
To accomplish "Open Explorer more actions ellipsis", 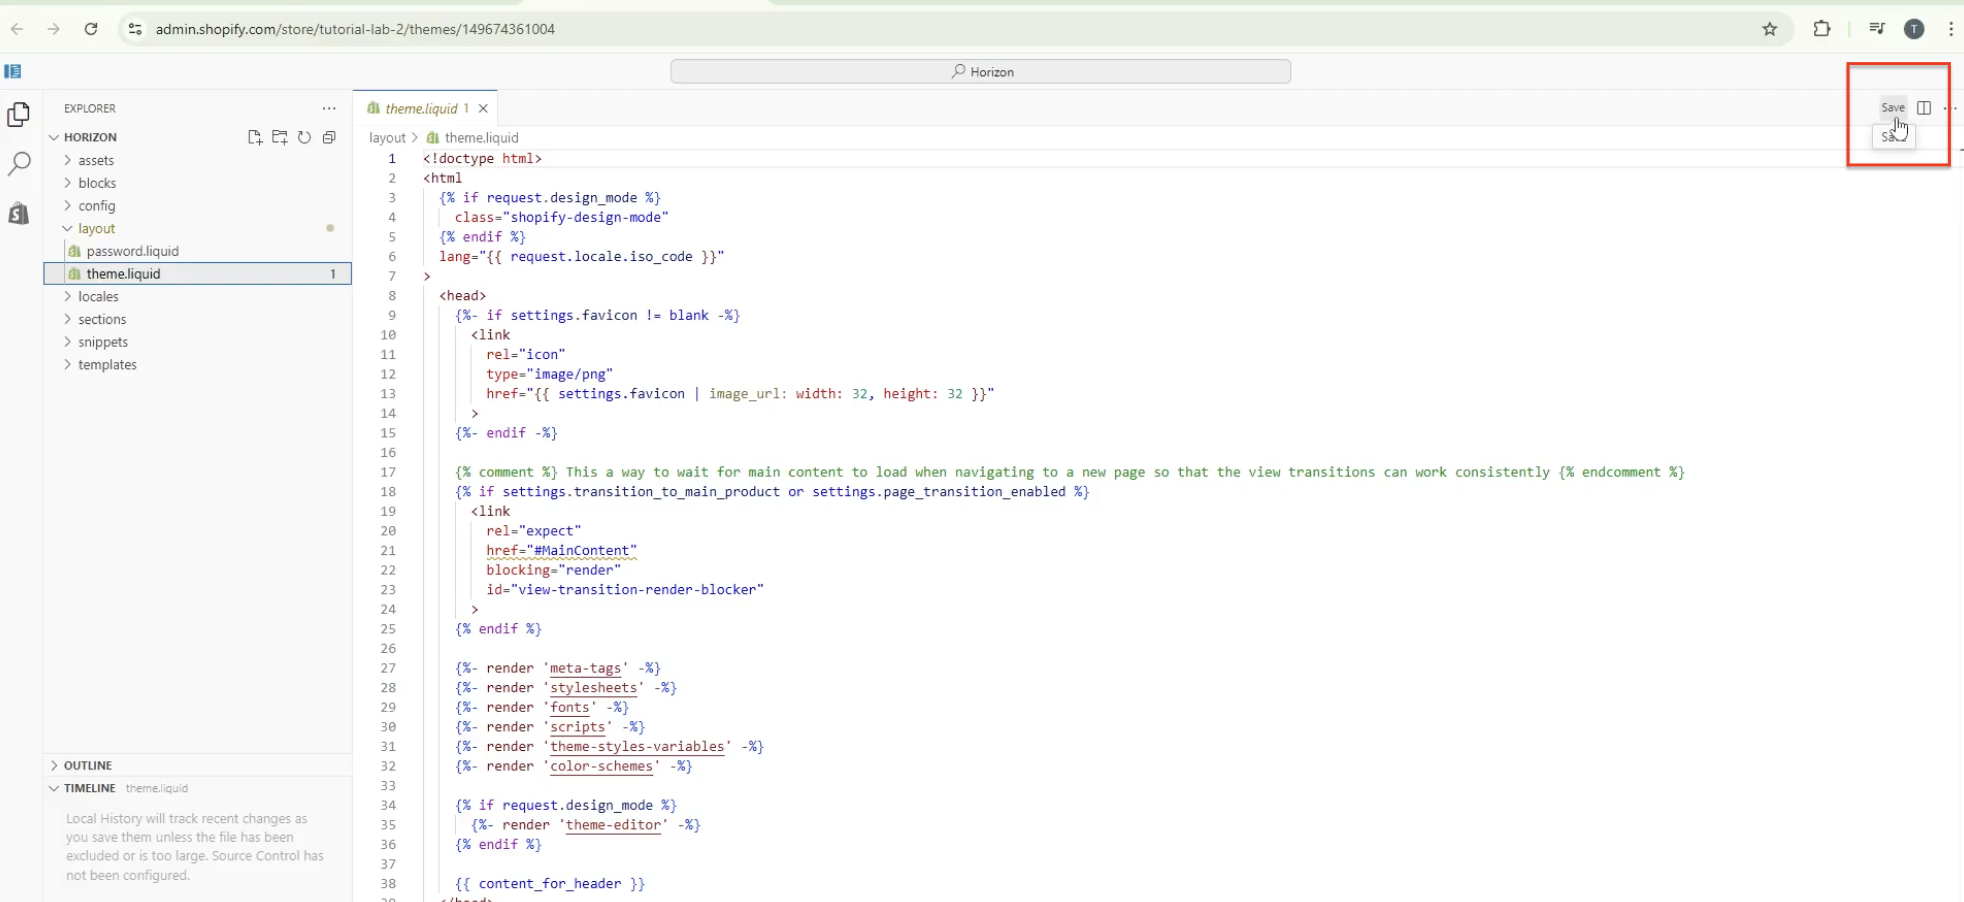I will pyautogui.click(x=329, y=108).
